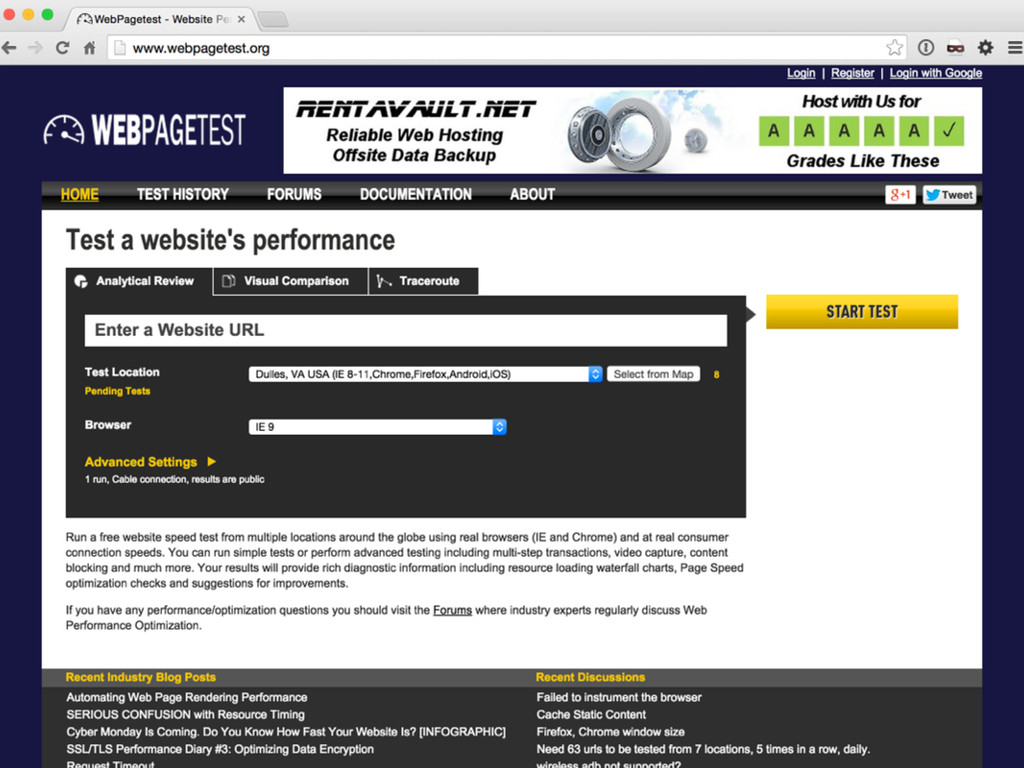Viewport: 1024px width, 768px height.
Task: Open Need 63 urls to be tested discussion
Action: tap(703, 749)
